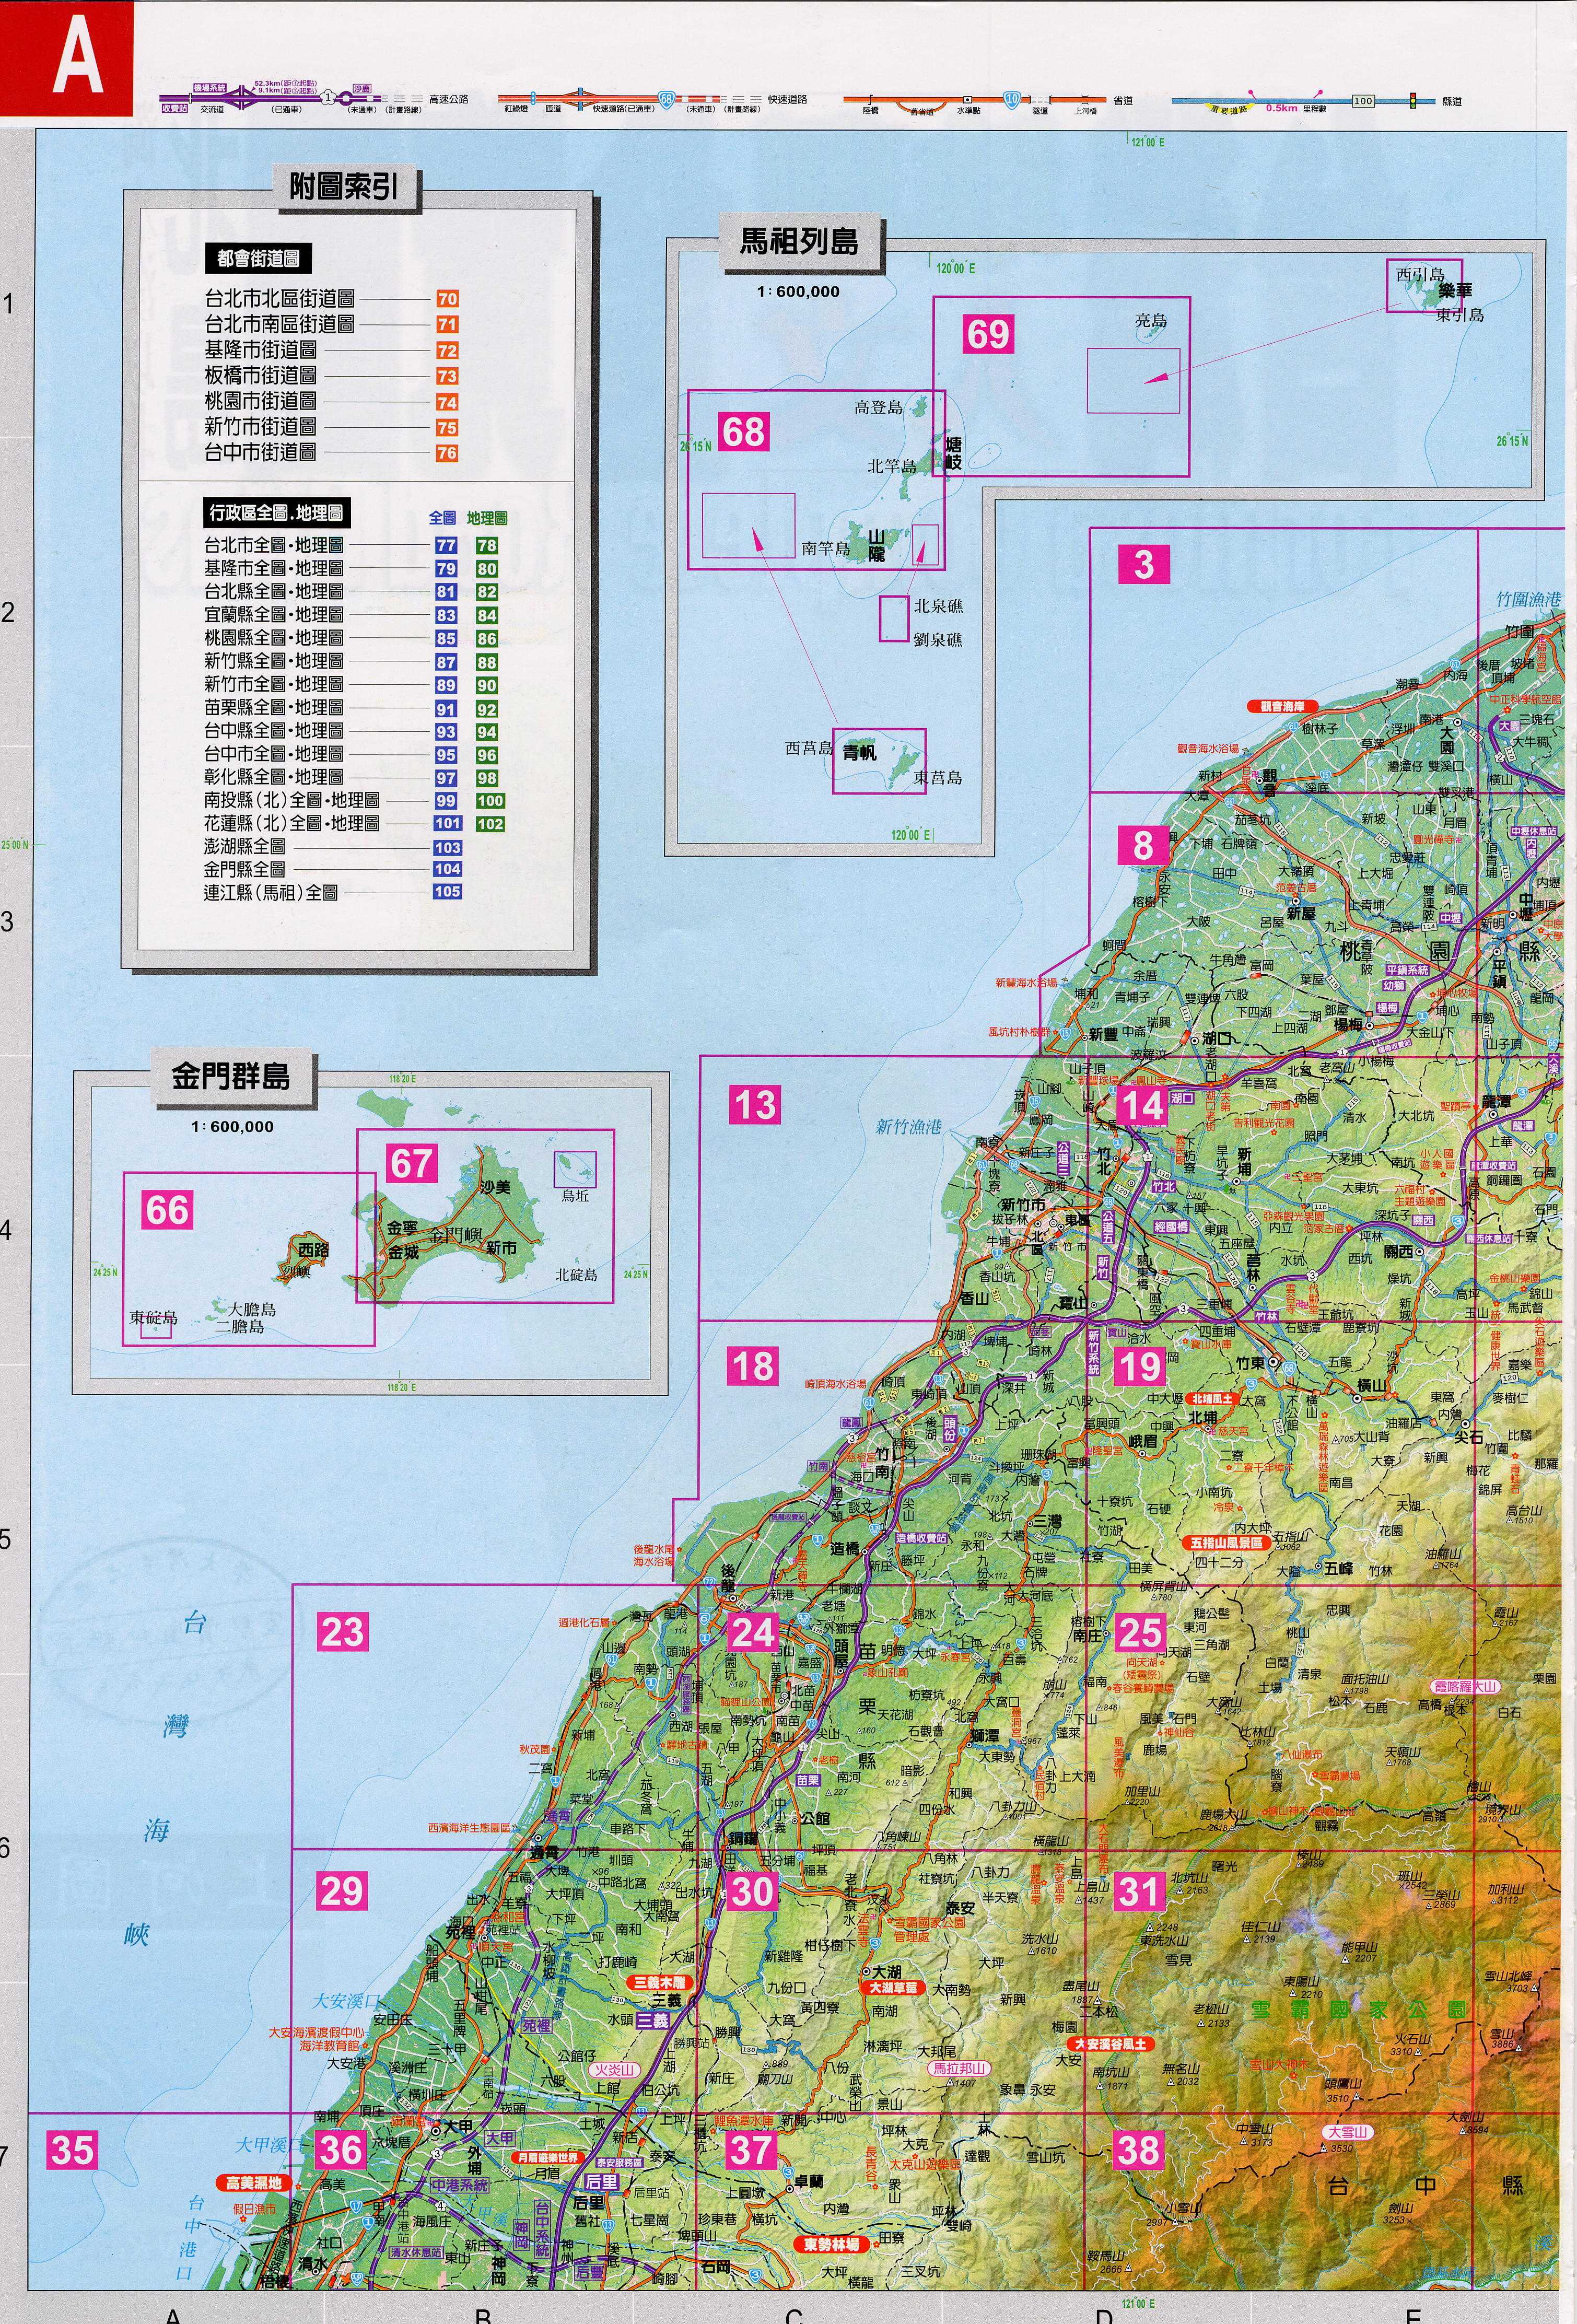
Task: Click the 附圖索引 index title
Action: pyautogui.click(x=343, y=187)
